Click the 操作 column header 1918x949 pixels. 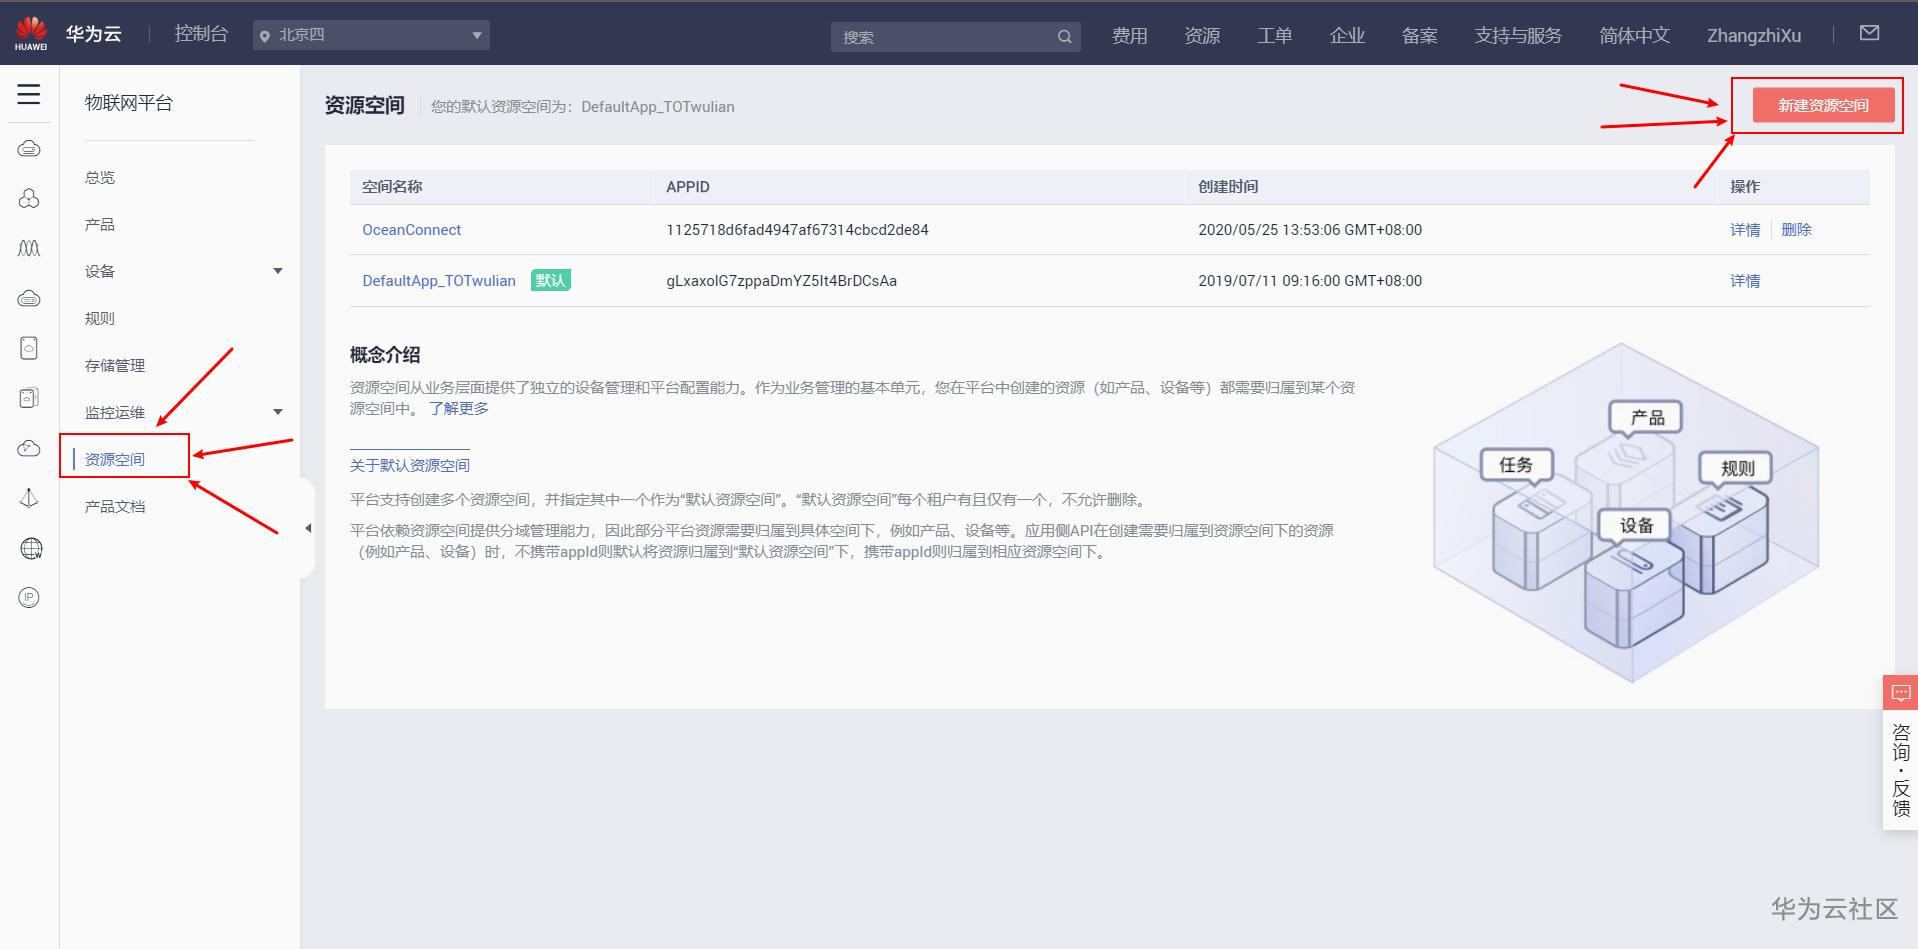tap(1745, 187)
